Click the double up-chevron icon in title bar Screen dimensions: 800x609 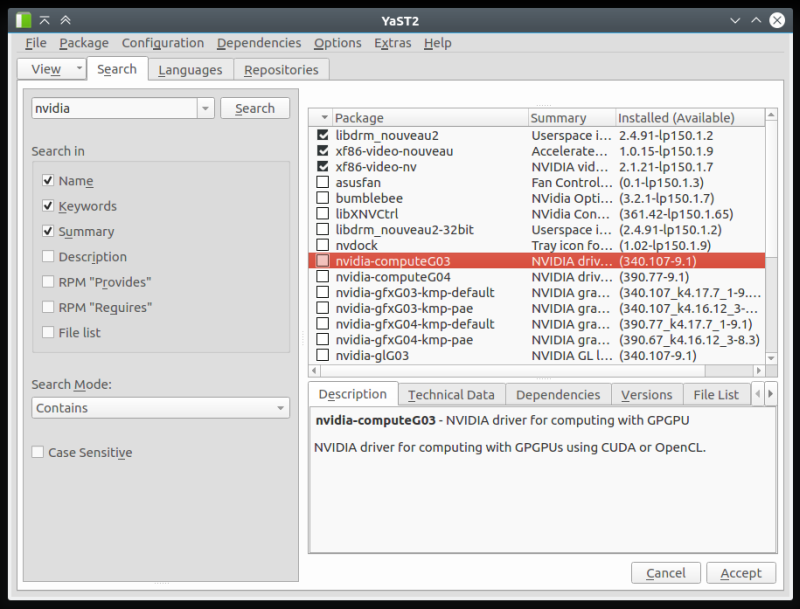[x=65, y=19]
